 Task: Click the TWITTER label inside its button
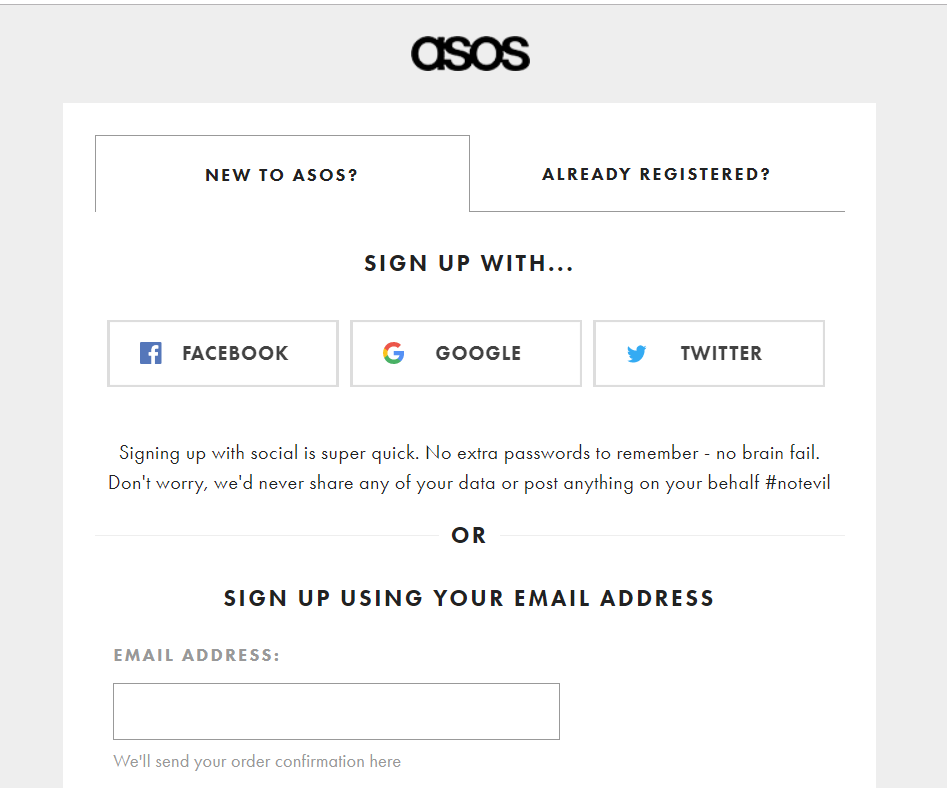coord(722,353)
